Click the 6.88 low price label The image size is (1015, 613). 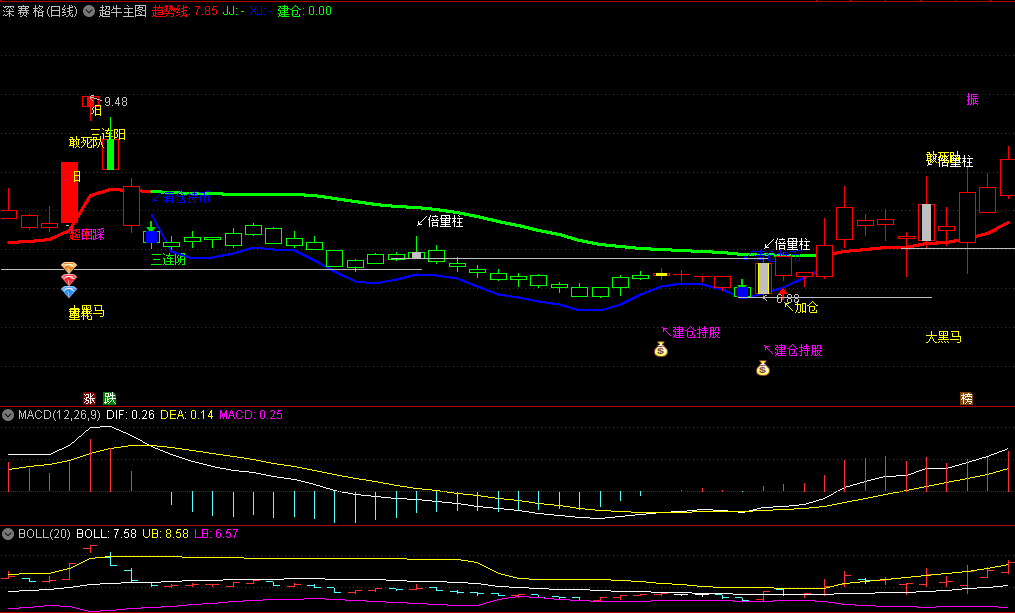788,298
